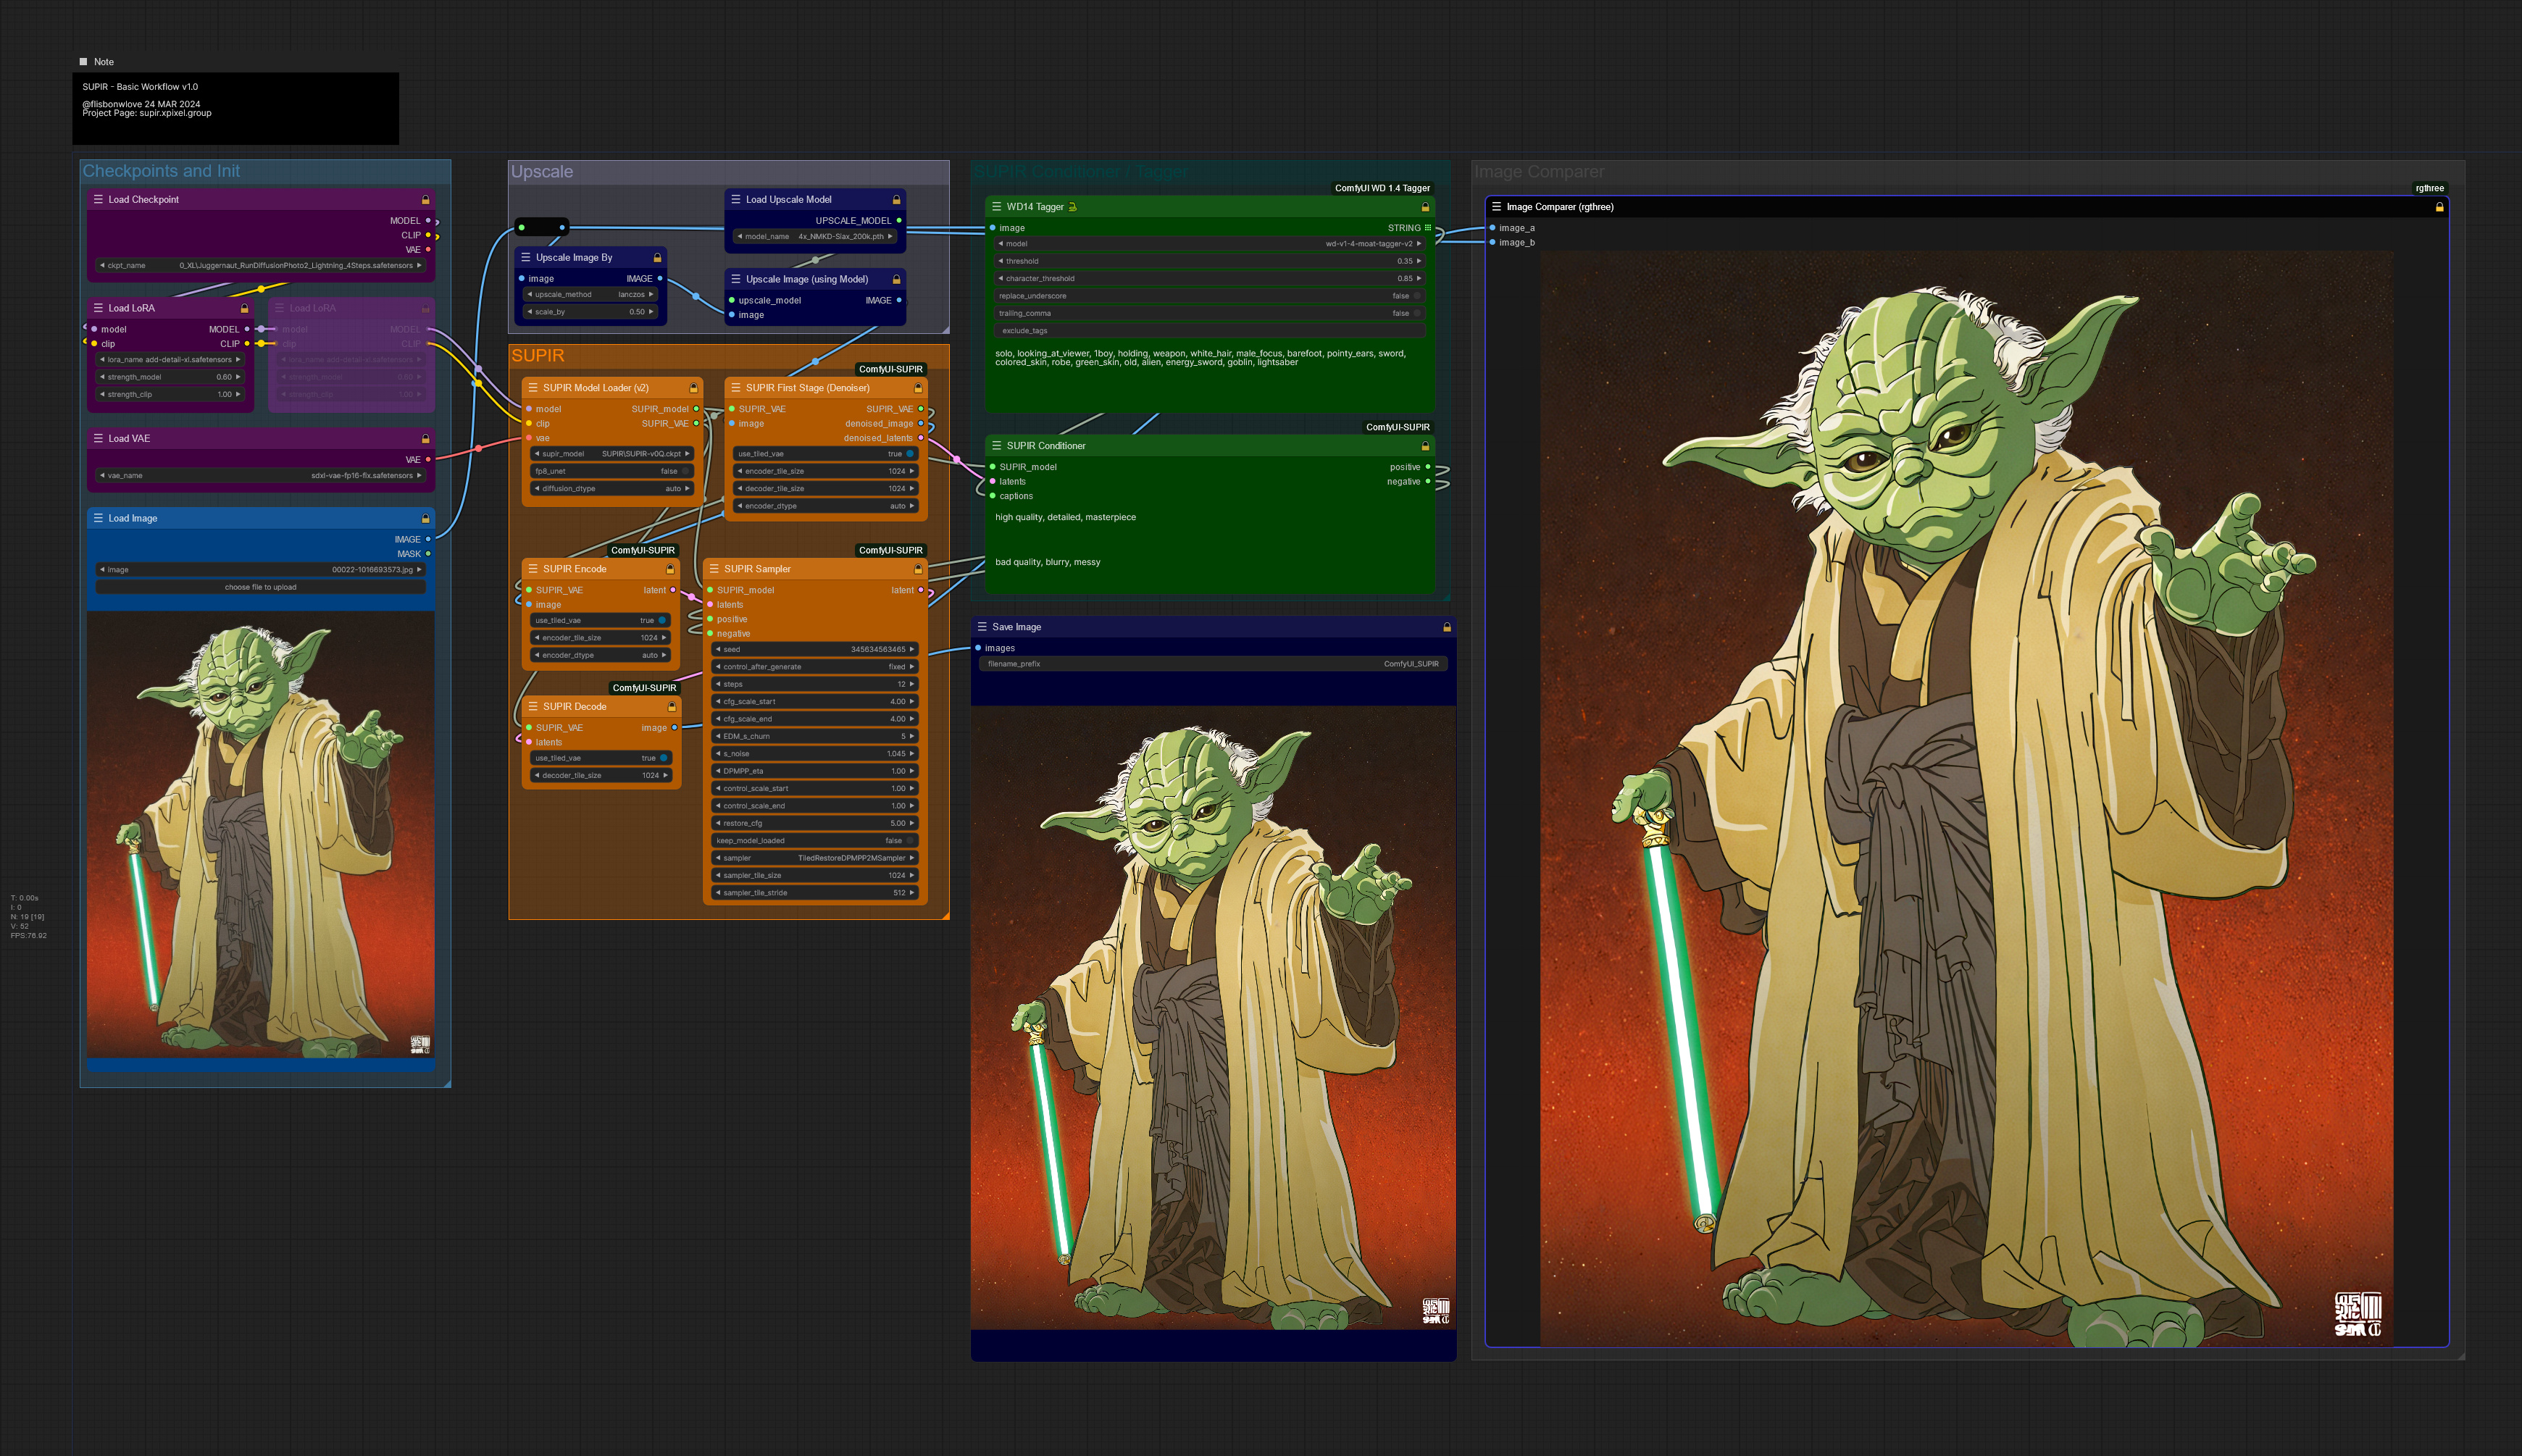Click the rgthree badge above Image Comparer
2522x1456 pixels.
point(2429,188)
